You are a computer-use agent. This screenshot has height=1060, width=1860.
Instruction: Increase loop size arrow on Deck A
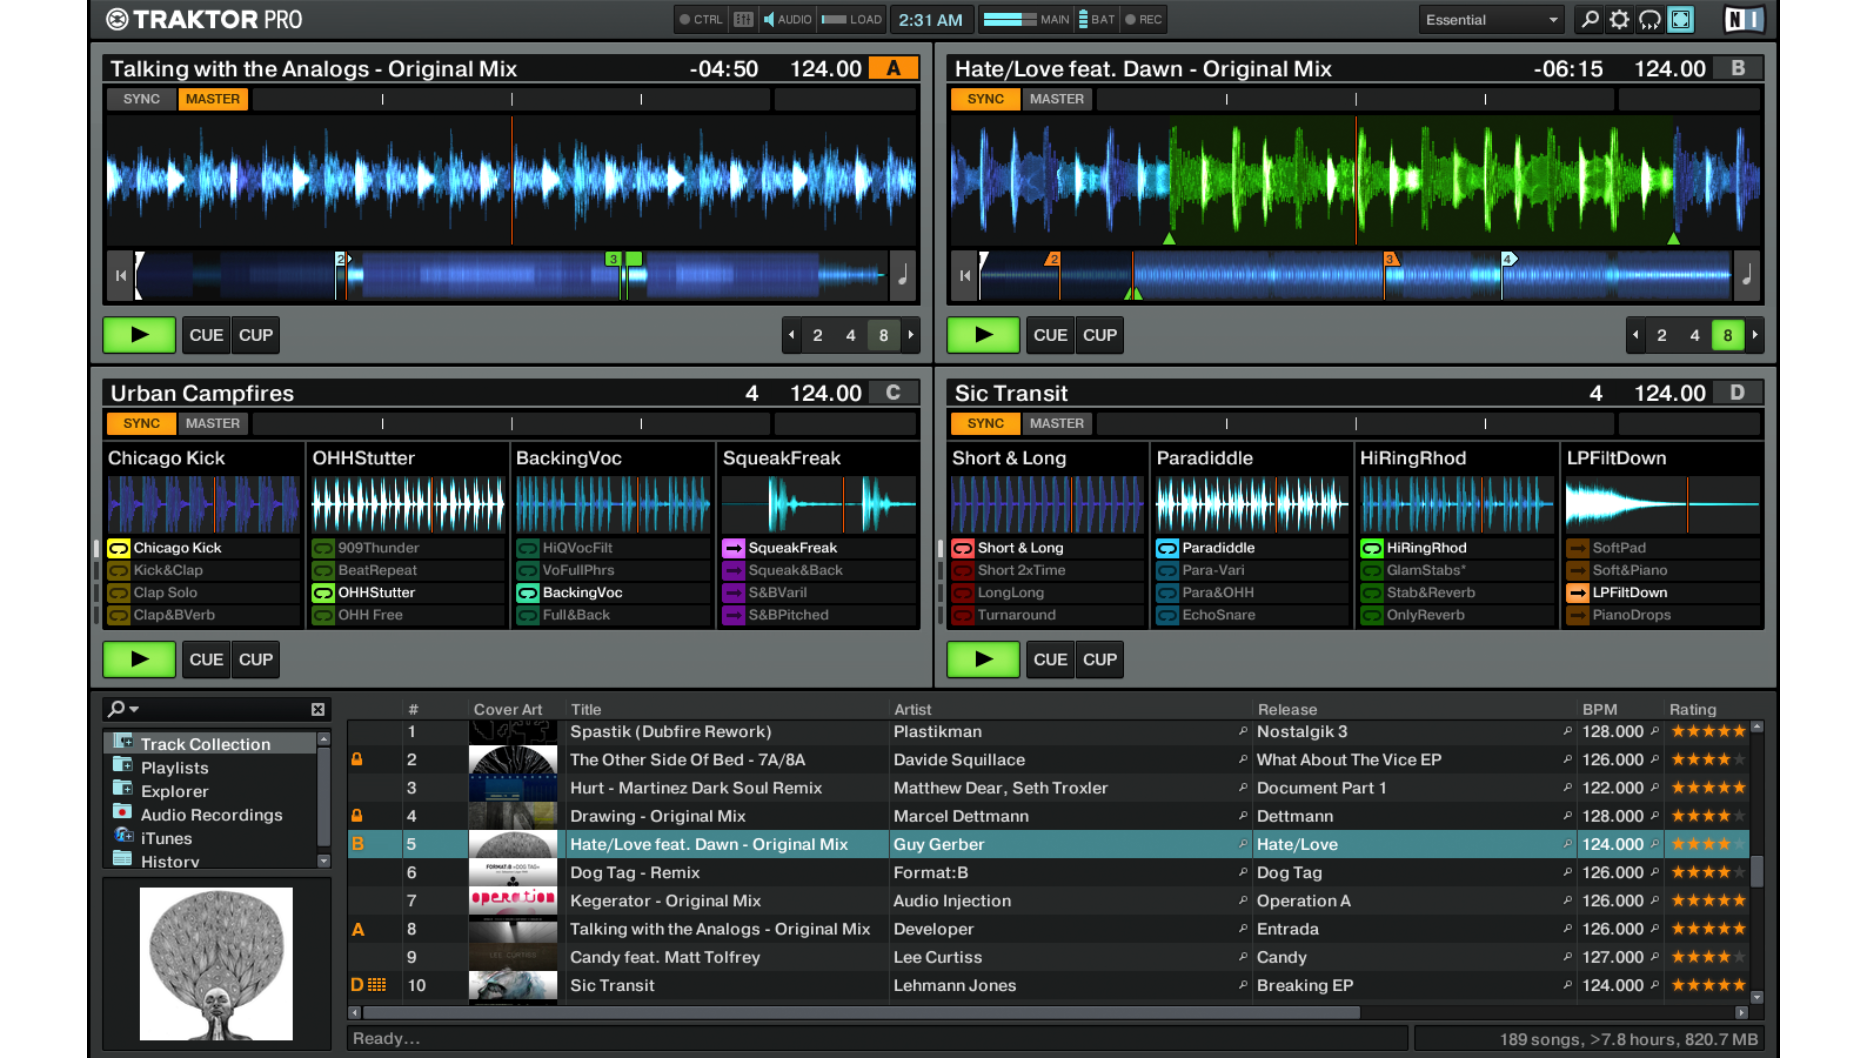[x=911, y=335]
